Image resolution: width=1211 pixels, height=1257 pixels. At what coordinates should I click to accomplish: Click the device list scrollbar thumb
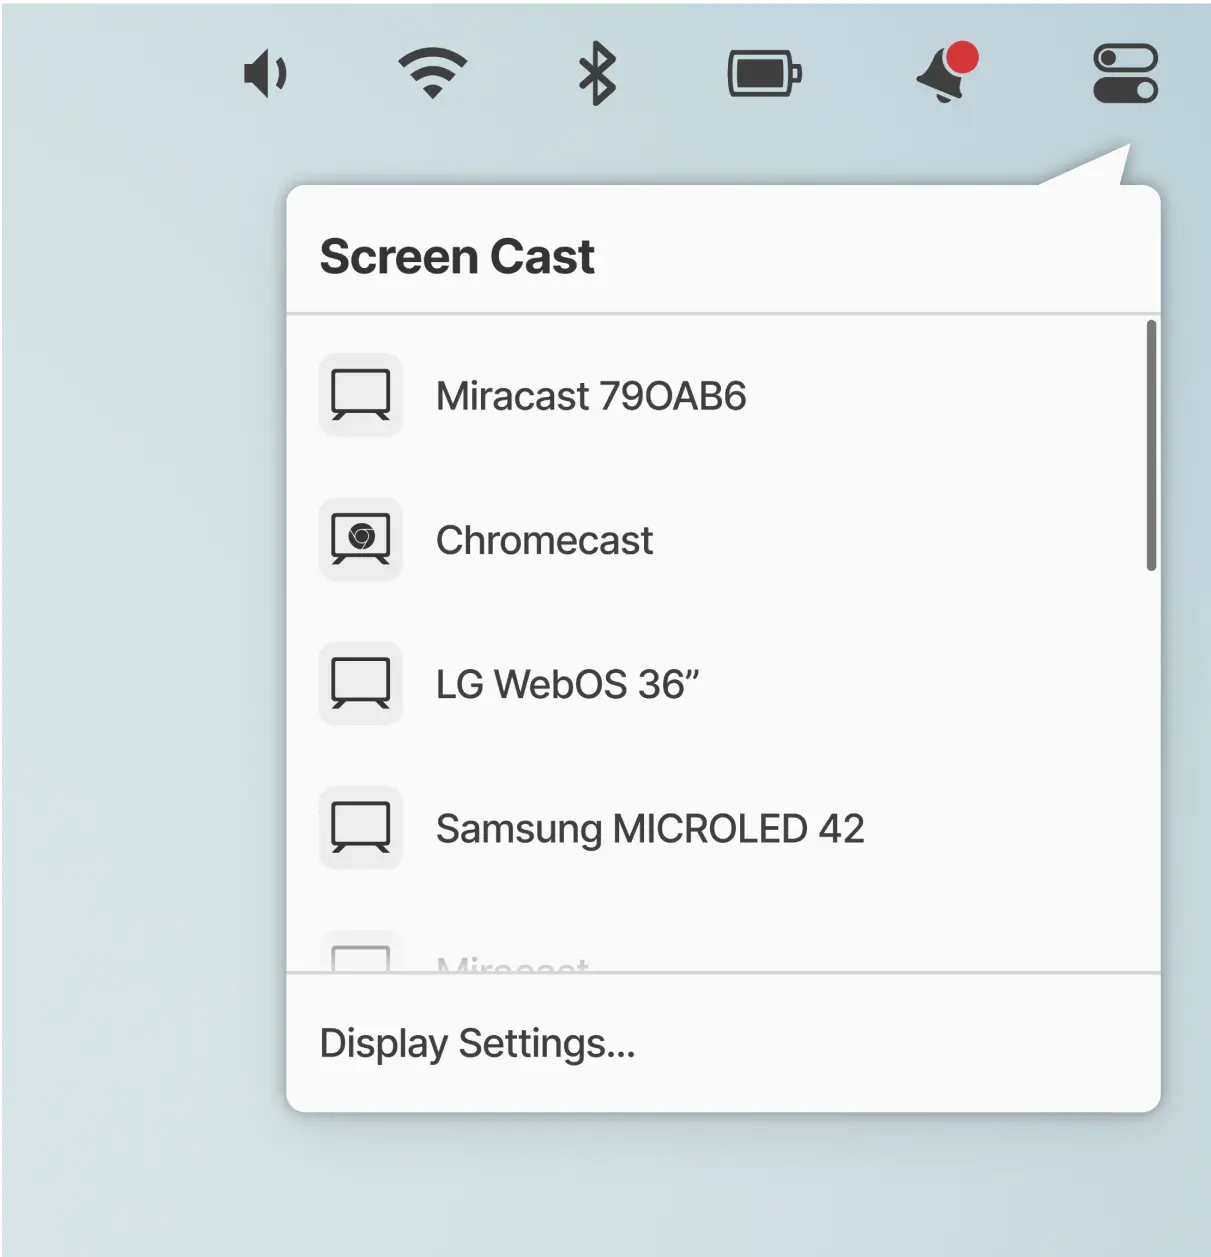(1151, 445)
